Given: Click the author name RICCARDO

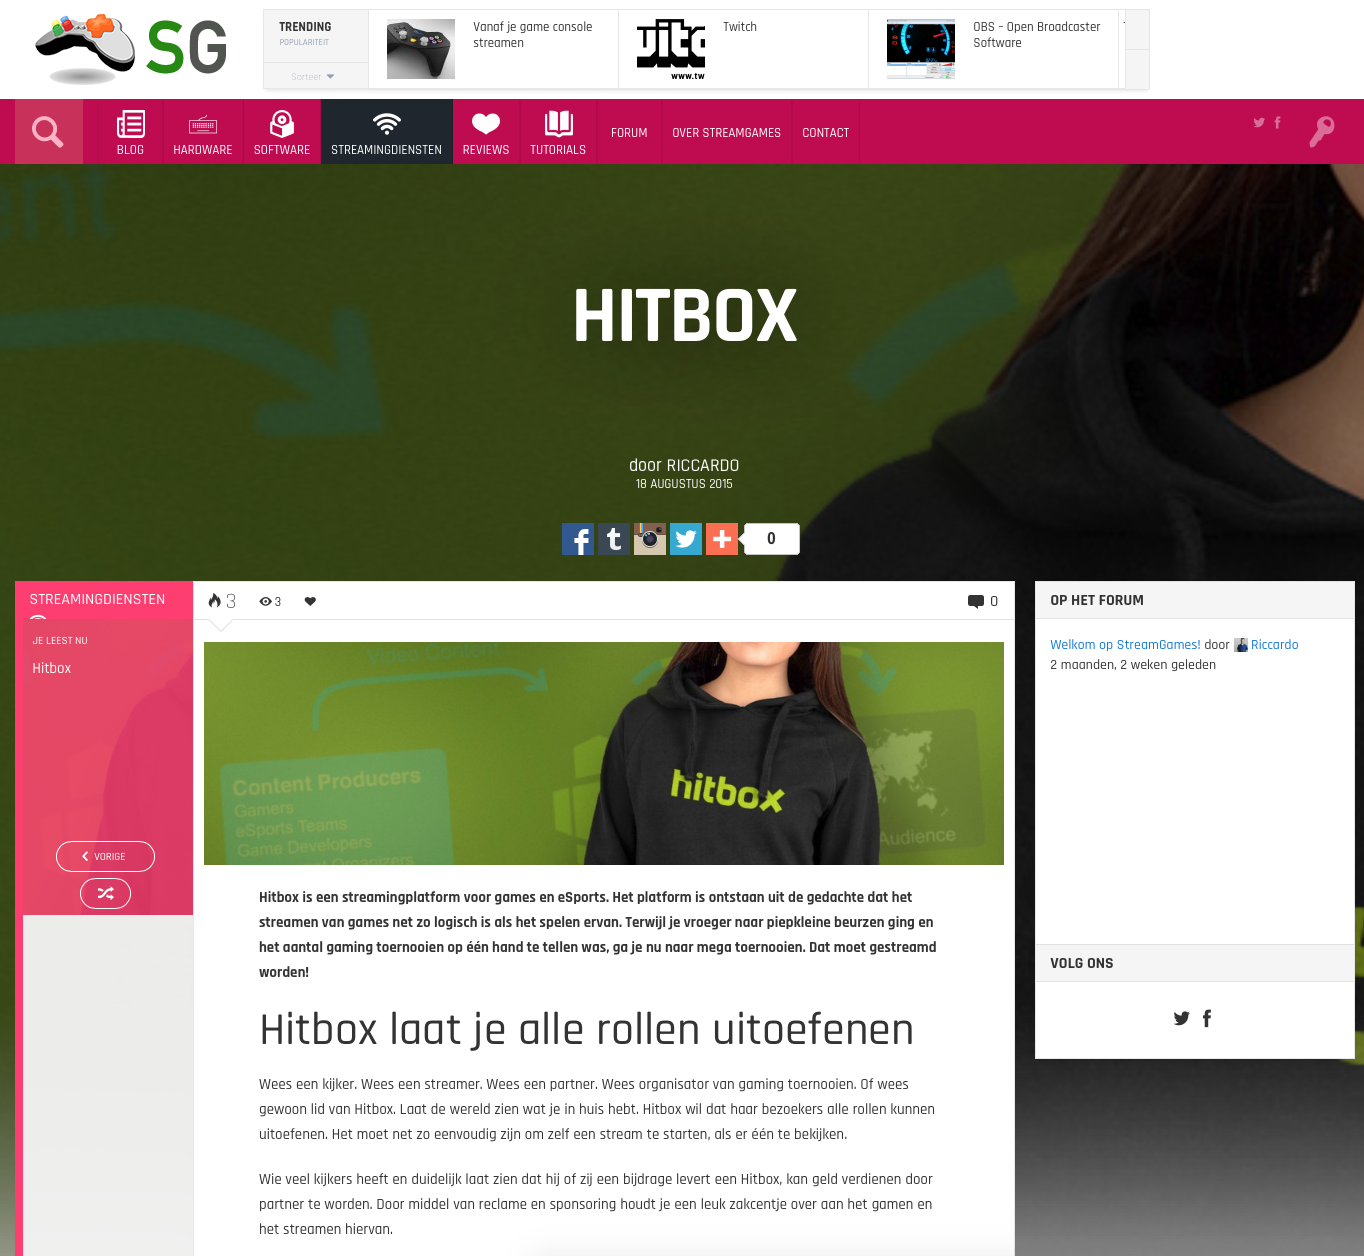Looking at the screenshot, I should click(x=703, y=465).
